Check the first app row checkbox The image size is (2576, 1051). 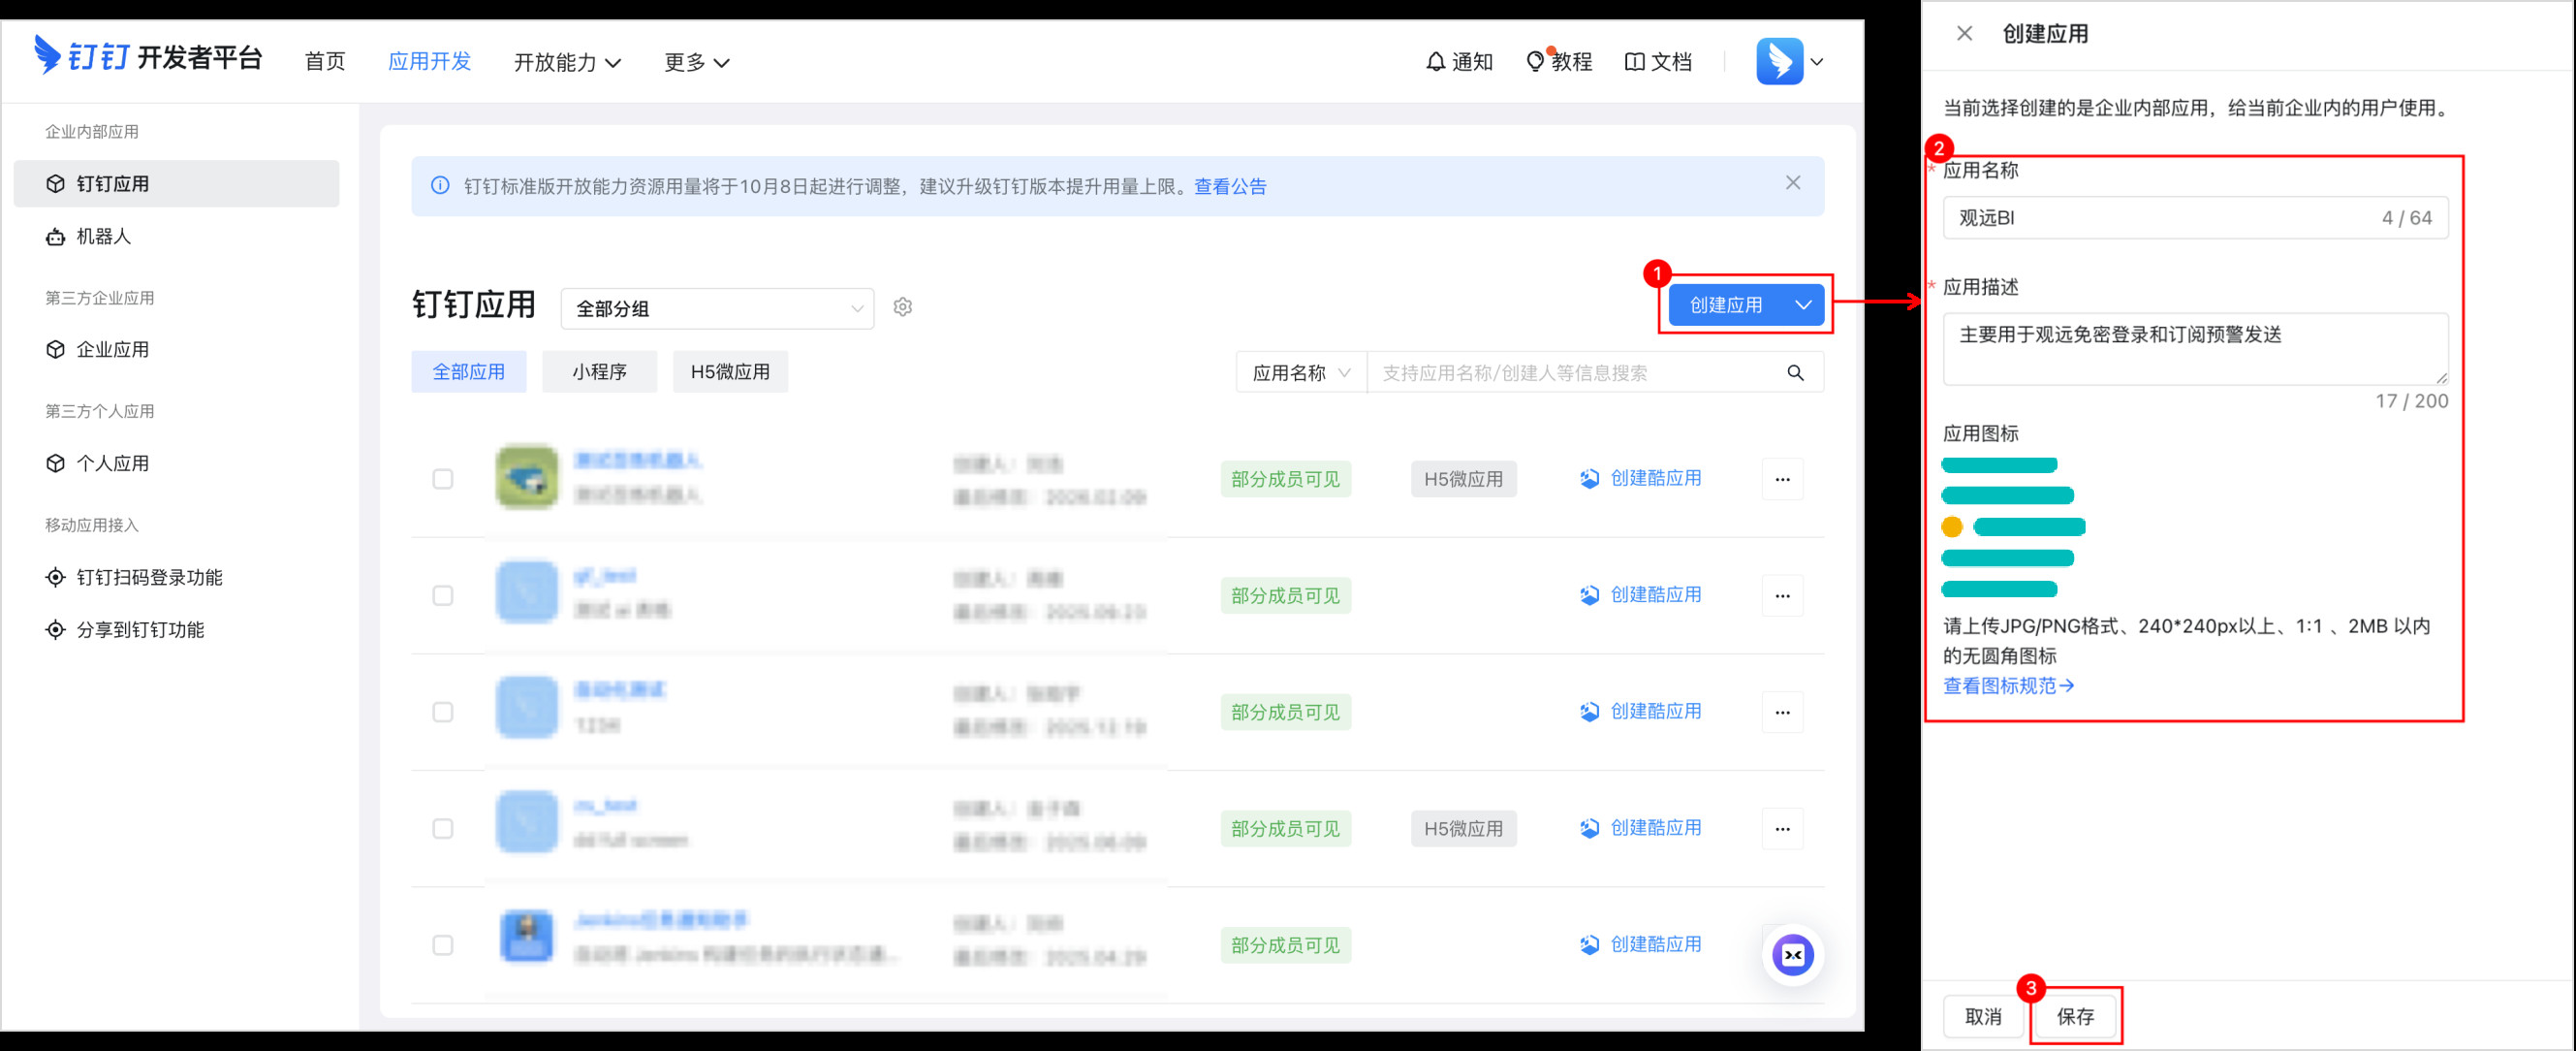(443, 479)
